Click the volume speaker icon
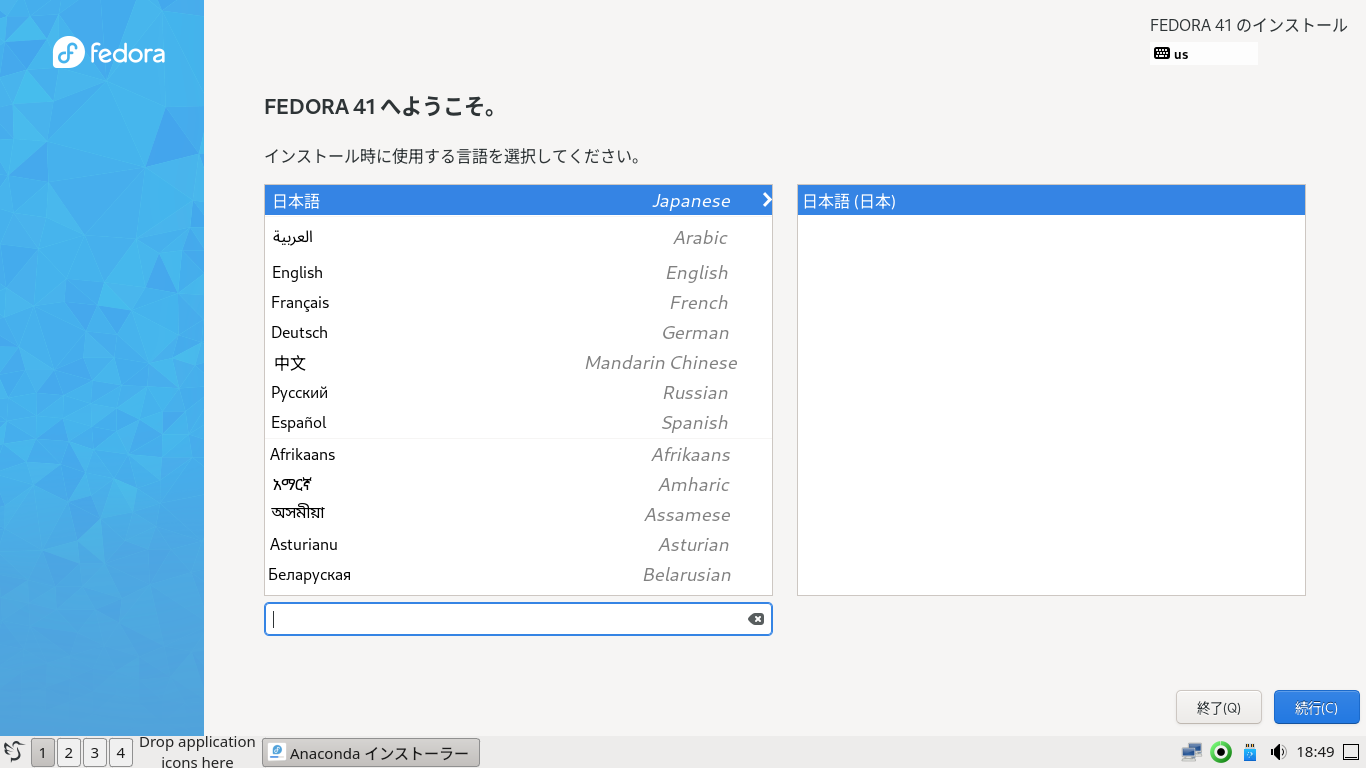Image resolution: width=1366 pixels, height=768 pixels. point(1277,752)
